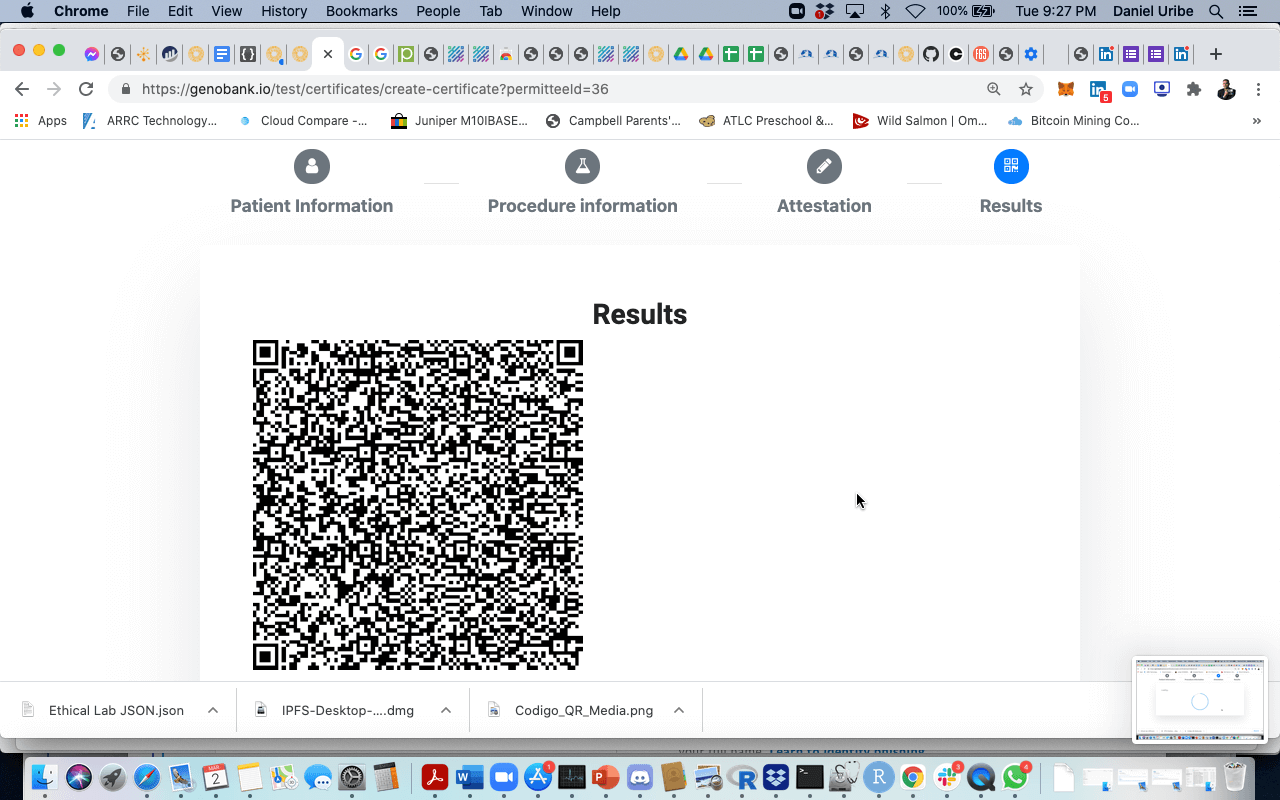The width and height of the screenshot is (1280, 800).
Task: Open the Zoom extension in Chrome toolbar
Action: tap(1130, 89)
